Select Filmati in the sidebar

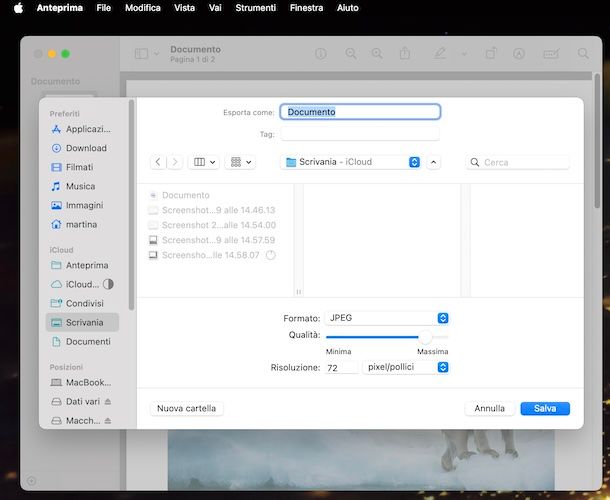pos(82,167)
